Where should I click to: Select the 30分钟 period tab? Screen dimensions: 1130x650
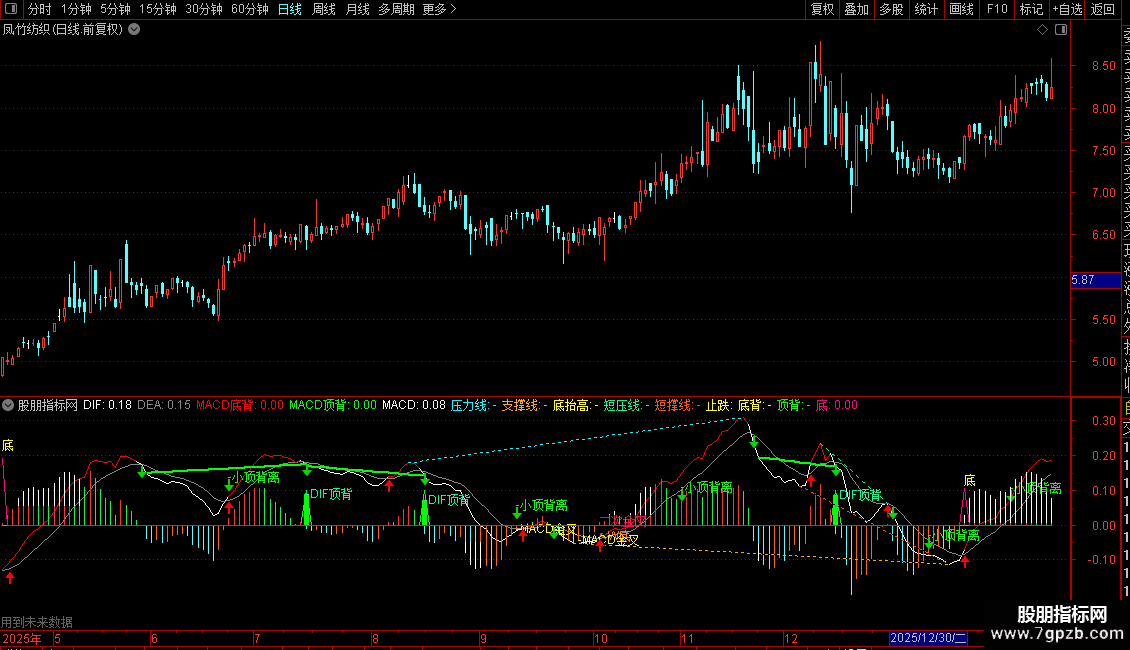coord(203,9)
